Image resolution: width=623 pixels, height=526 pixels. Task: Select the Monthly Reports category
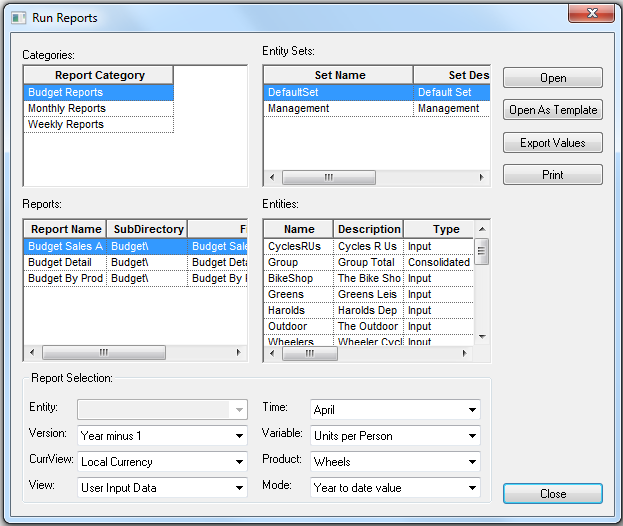99,108
